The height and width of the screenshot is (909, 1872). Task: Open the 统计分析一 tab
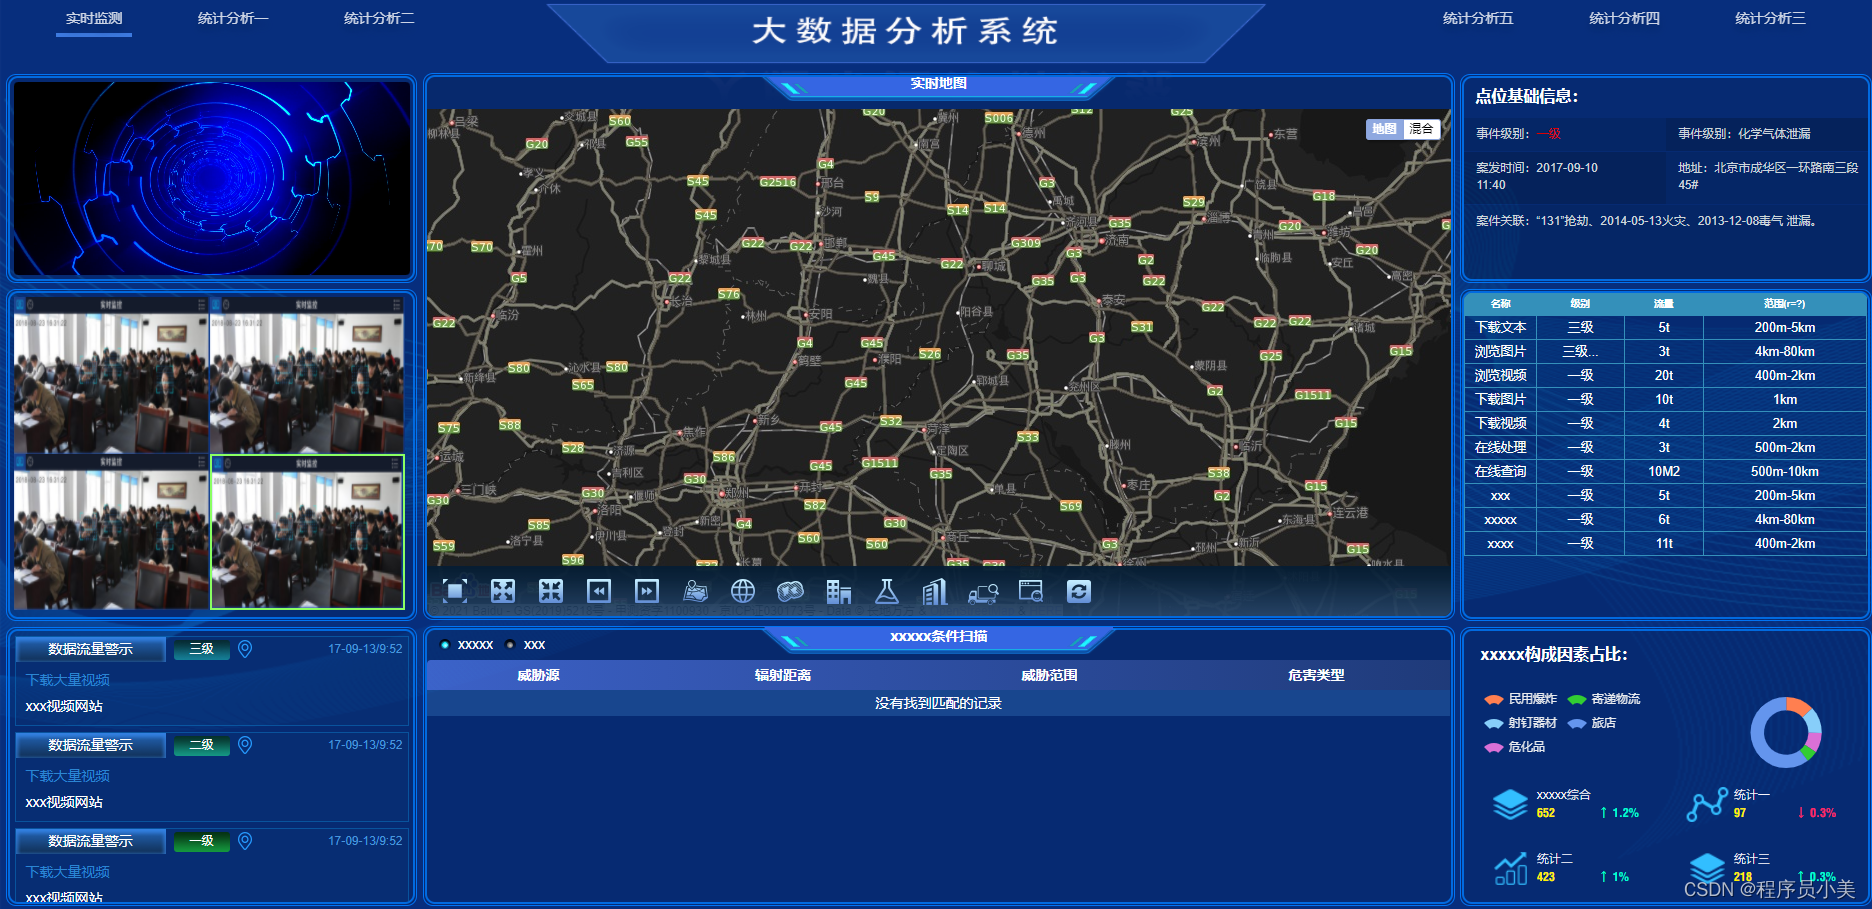[x=233, y=18]
